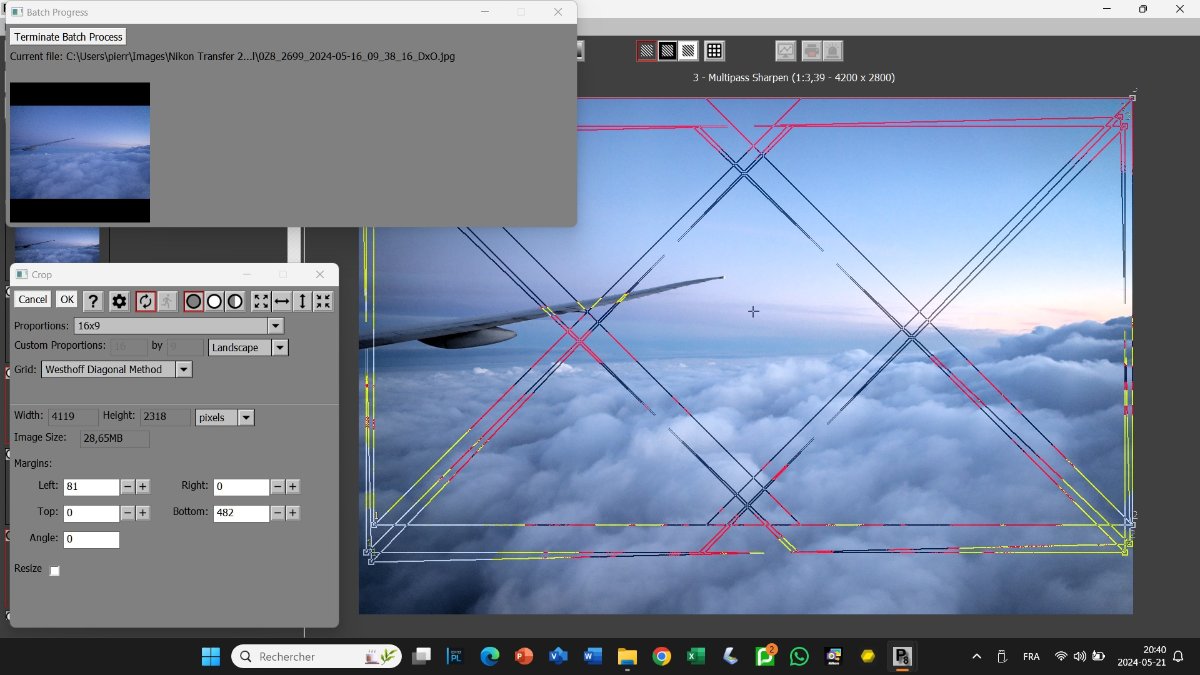The height and width of the screenshot is (675, 1200).
Task: Select the black background hatch icon
Action: (667, 50)
